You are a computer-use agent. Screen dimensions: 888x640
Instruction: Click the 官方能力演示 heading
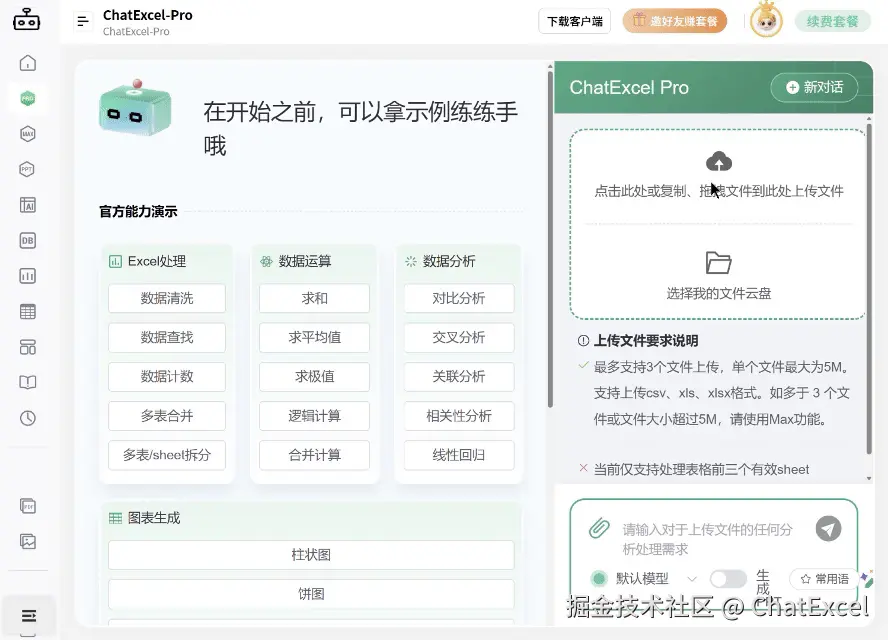[x=138, y=211]
